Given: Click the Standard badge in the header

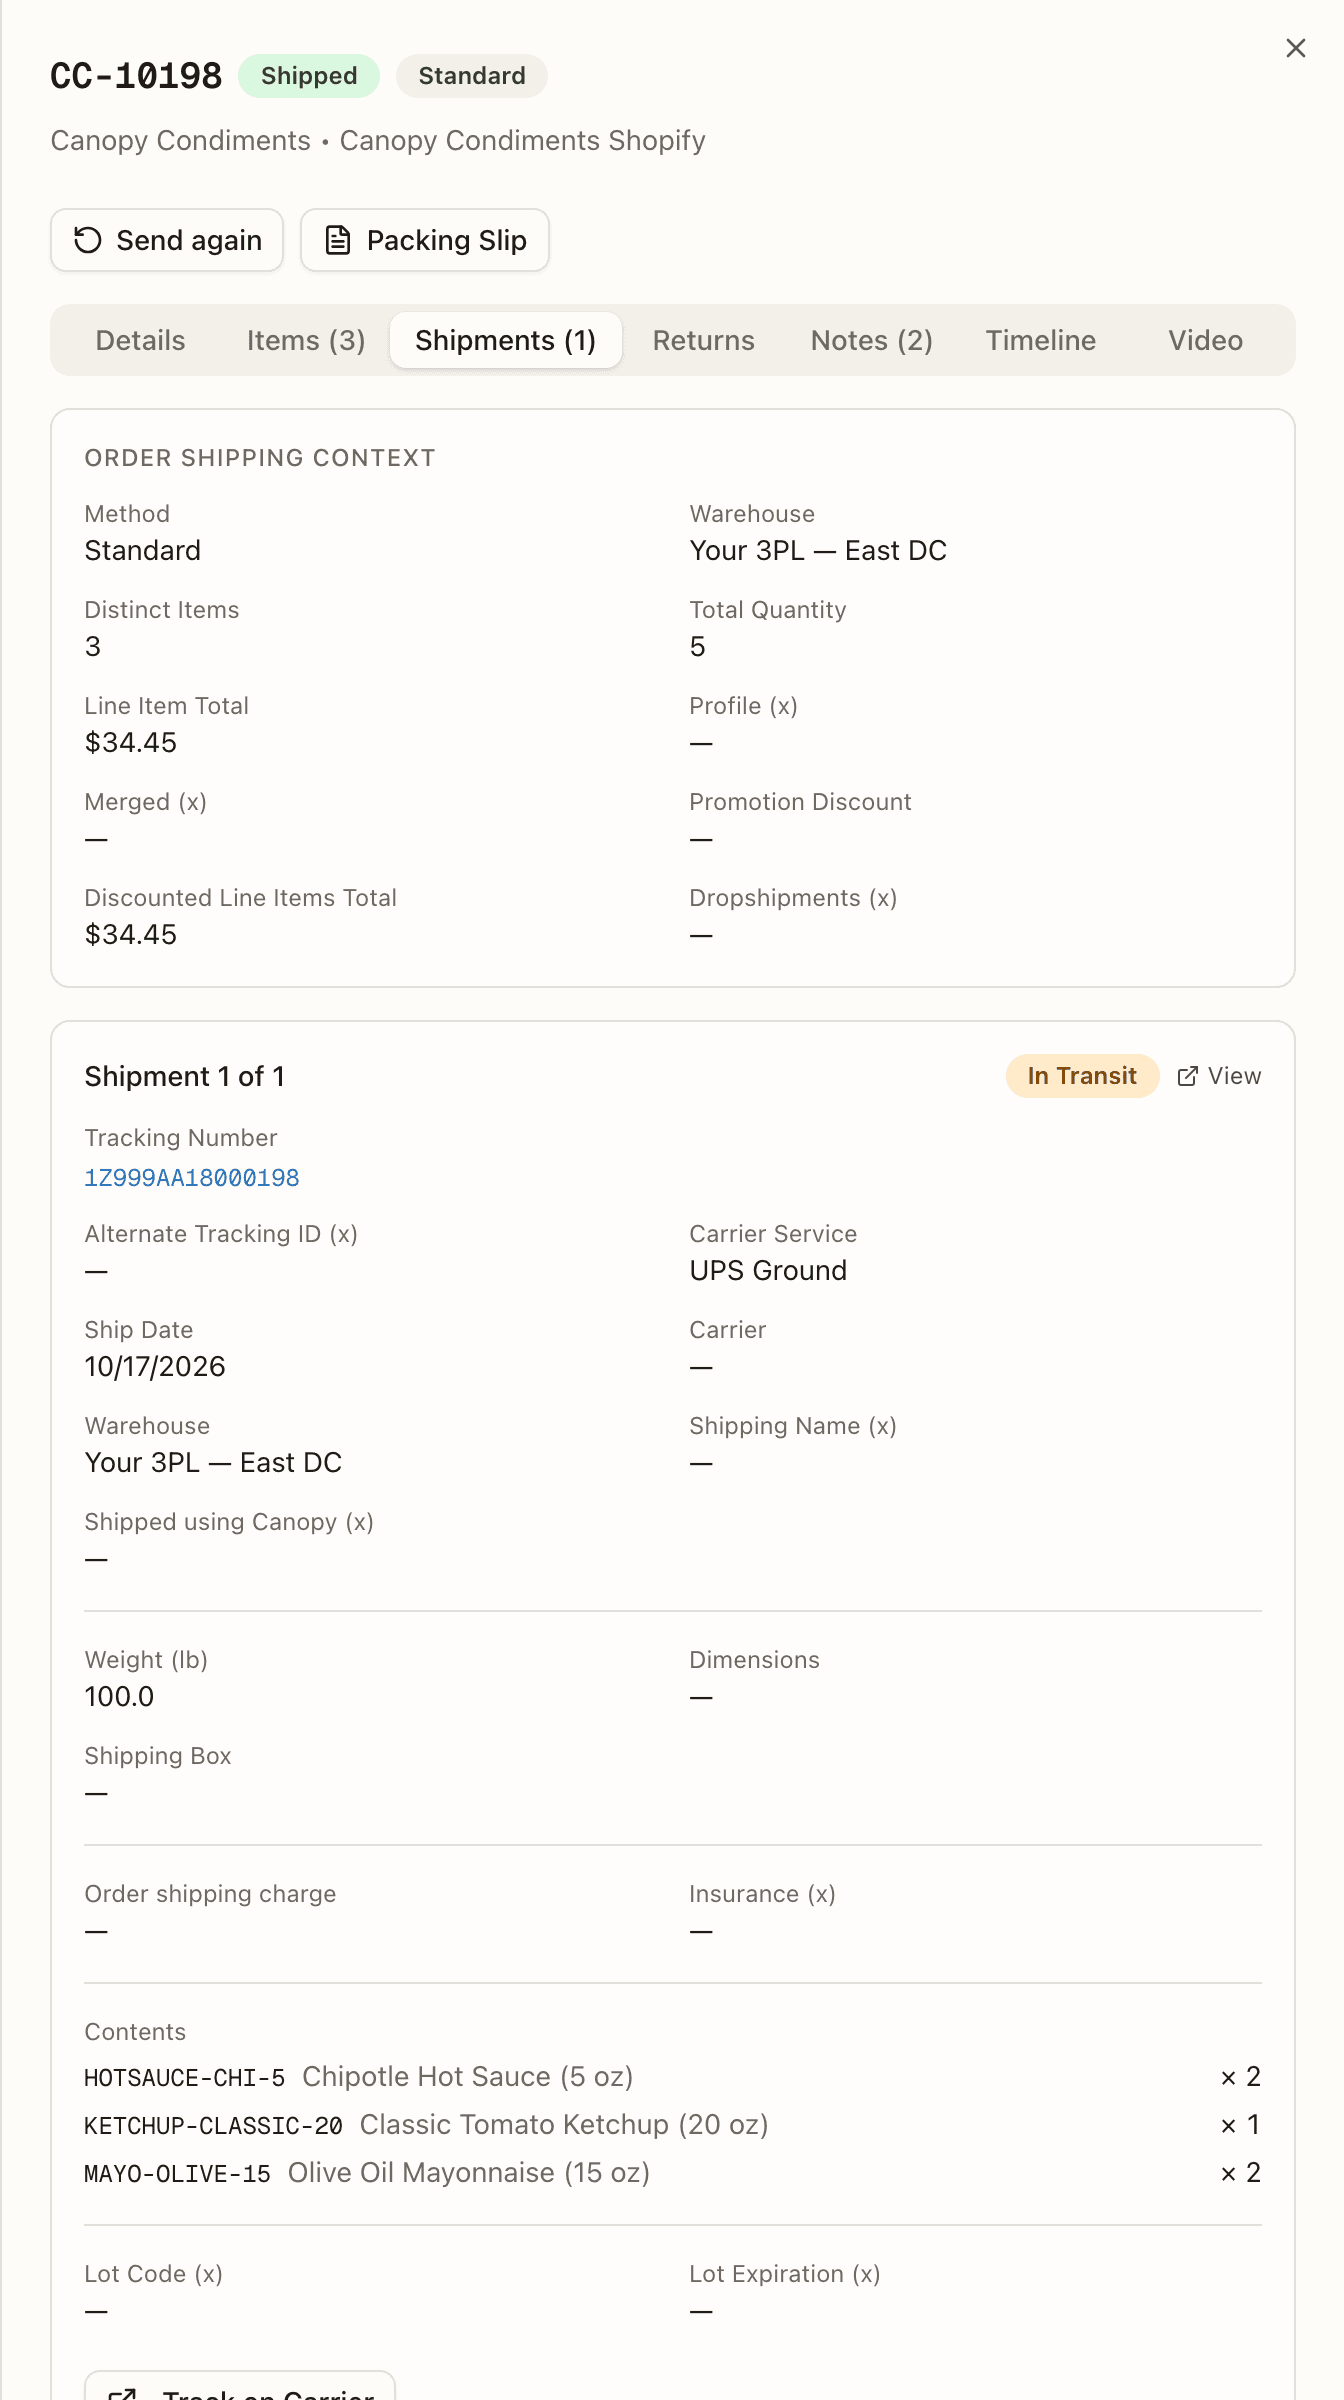Looking at the screenshot, I should point(472,76).
